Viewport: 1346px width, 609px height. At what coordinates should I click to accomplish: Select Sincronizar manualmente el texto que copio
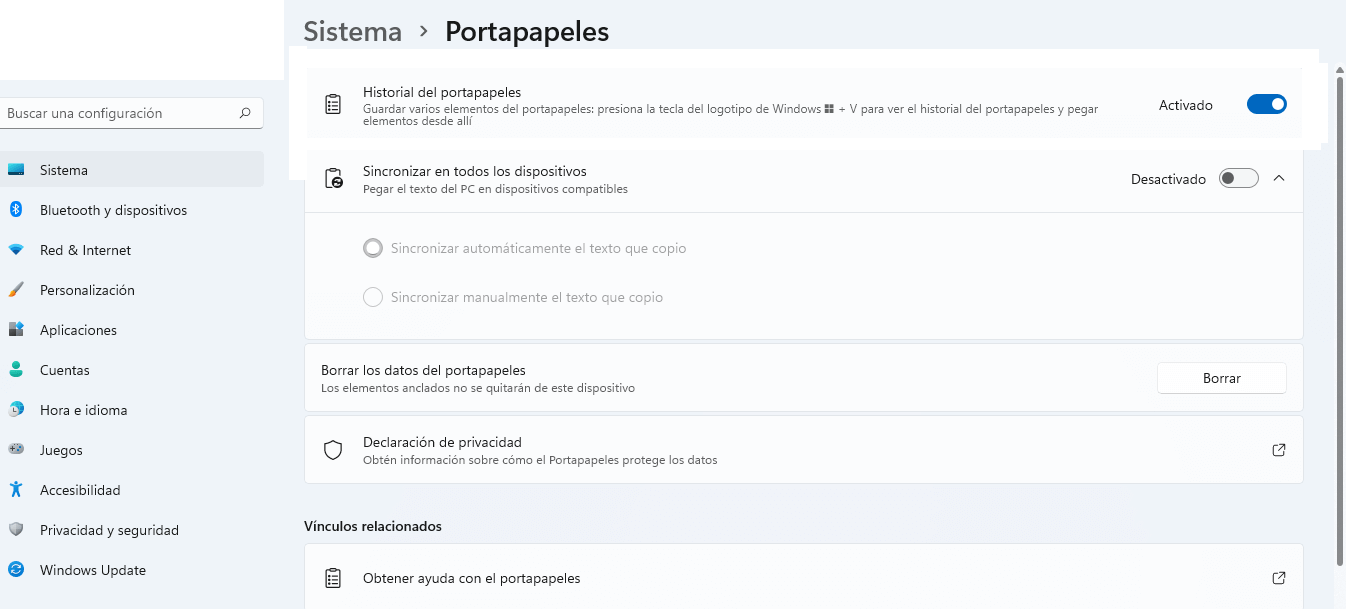point(513,297)
